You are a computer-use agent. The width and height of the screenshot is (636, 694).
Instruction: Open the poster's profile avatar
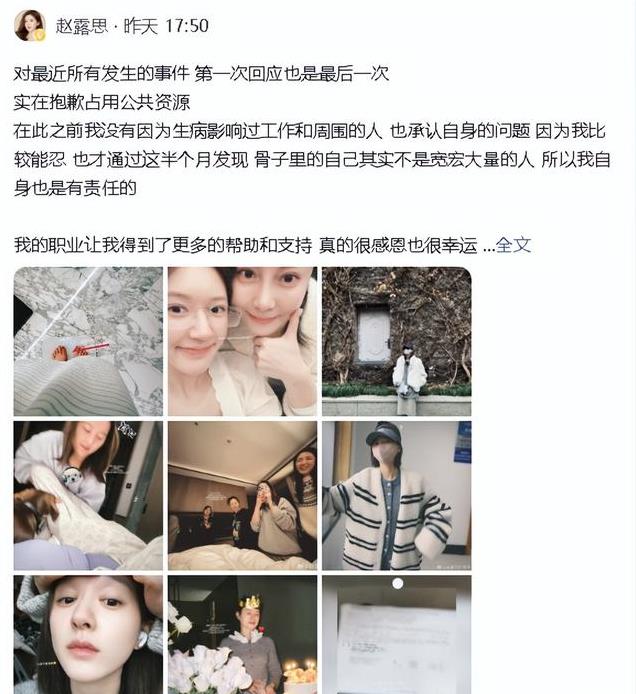click(30, 26)
